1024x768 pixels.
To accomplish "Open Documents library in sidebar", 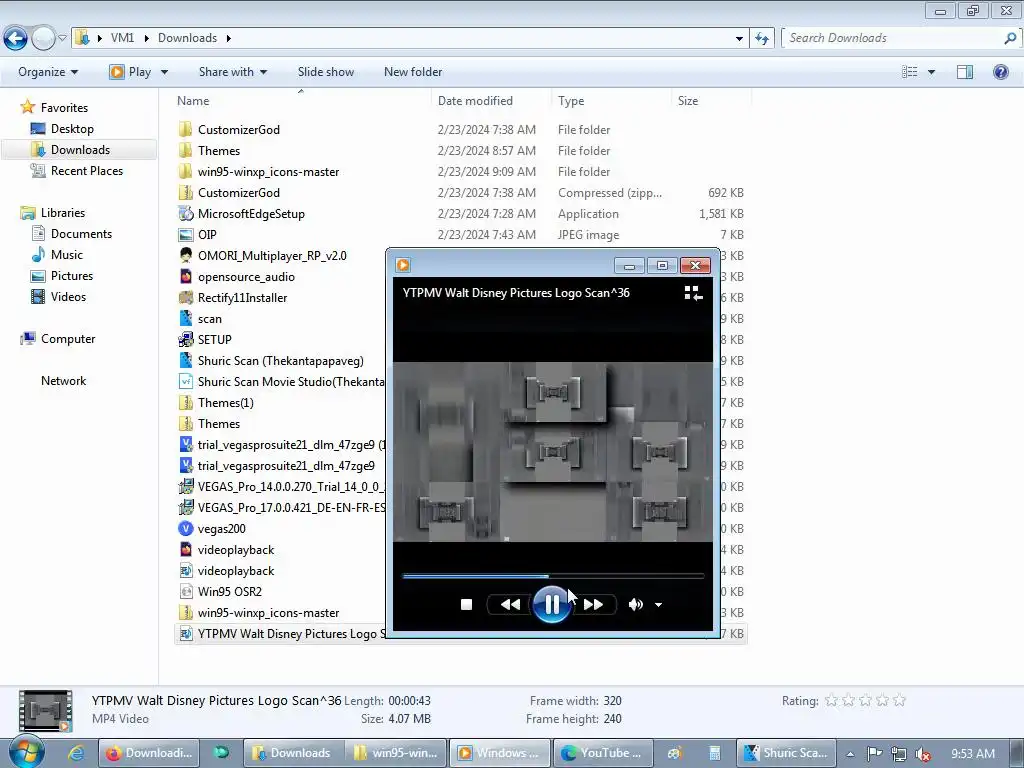I will pyautogui.click(x=81, y=234).
